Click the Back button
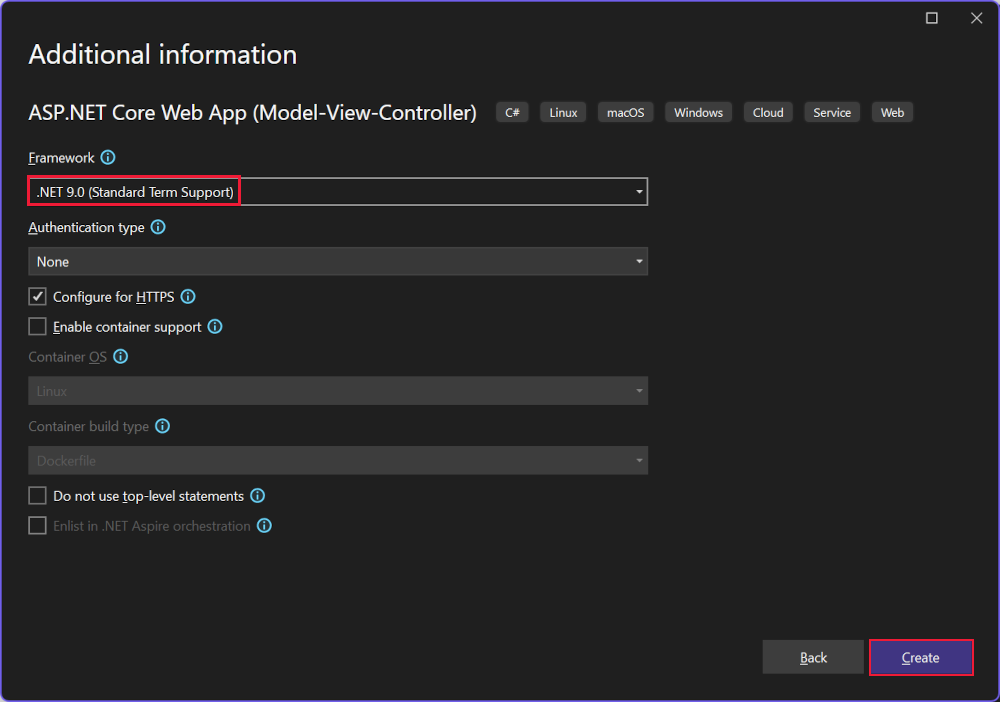The height and width of the screenshot is (702, 1000). point(813,657)
